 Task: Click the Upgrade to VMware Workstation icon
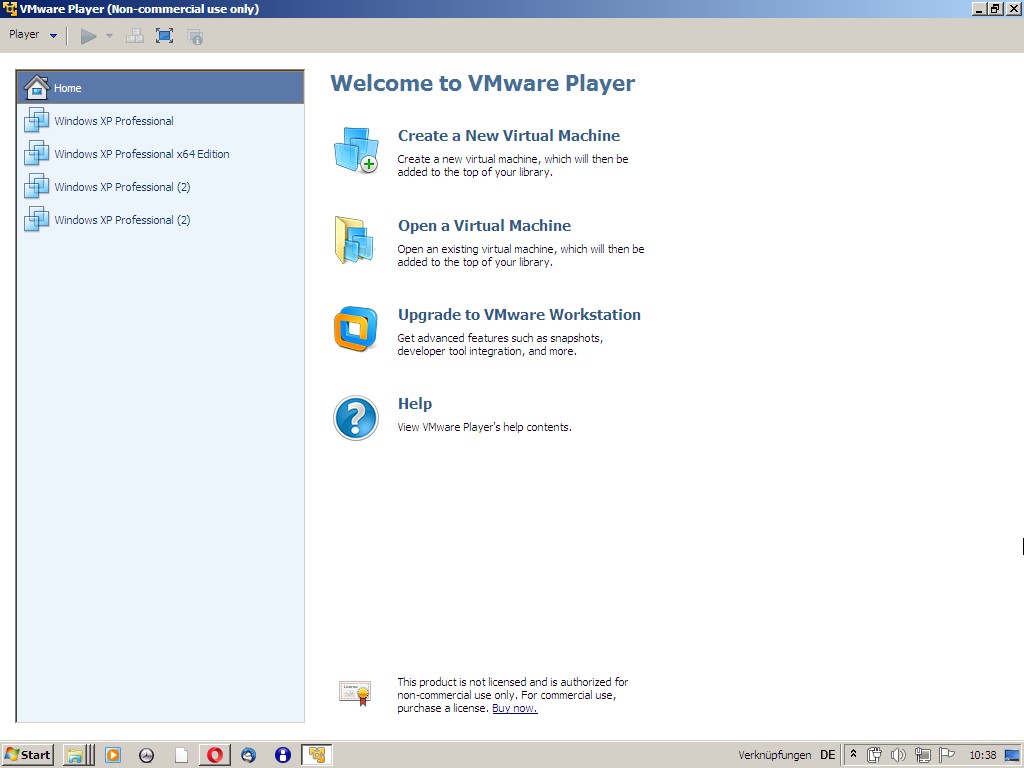tap(356, 329)
